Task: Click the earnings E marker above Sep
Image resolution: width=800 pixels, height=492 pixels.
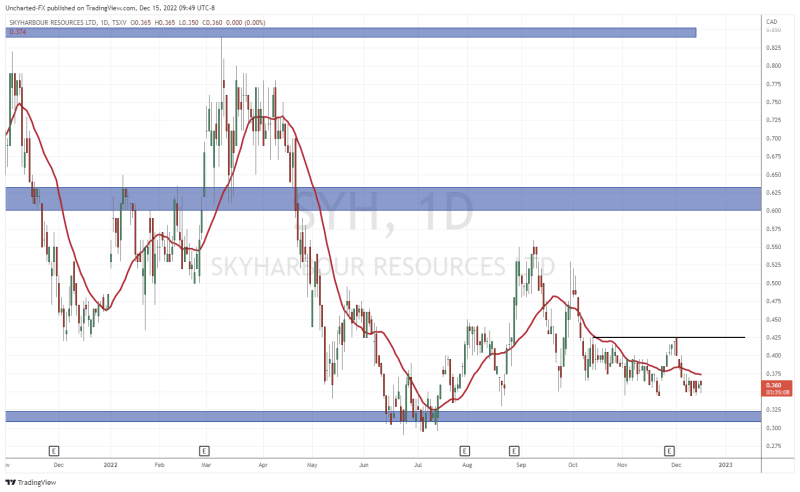Action: coord(514,451)
